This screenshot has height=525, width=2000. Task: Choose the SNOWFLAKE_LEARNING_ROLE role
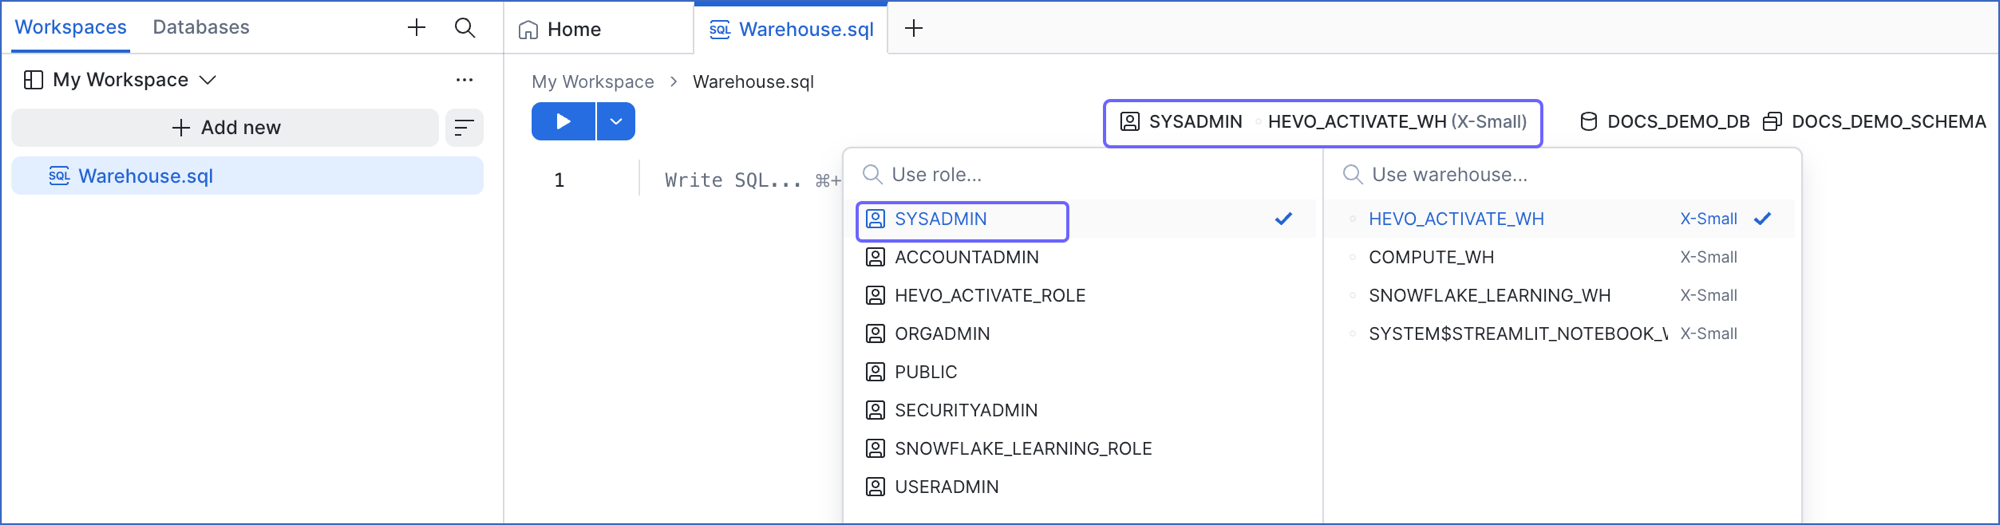(x=1083, y=448)
